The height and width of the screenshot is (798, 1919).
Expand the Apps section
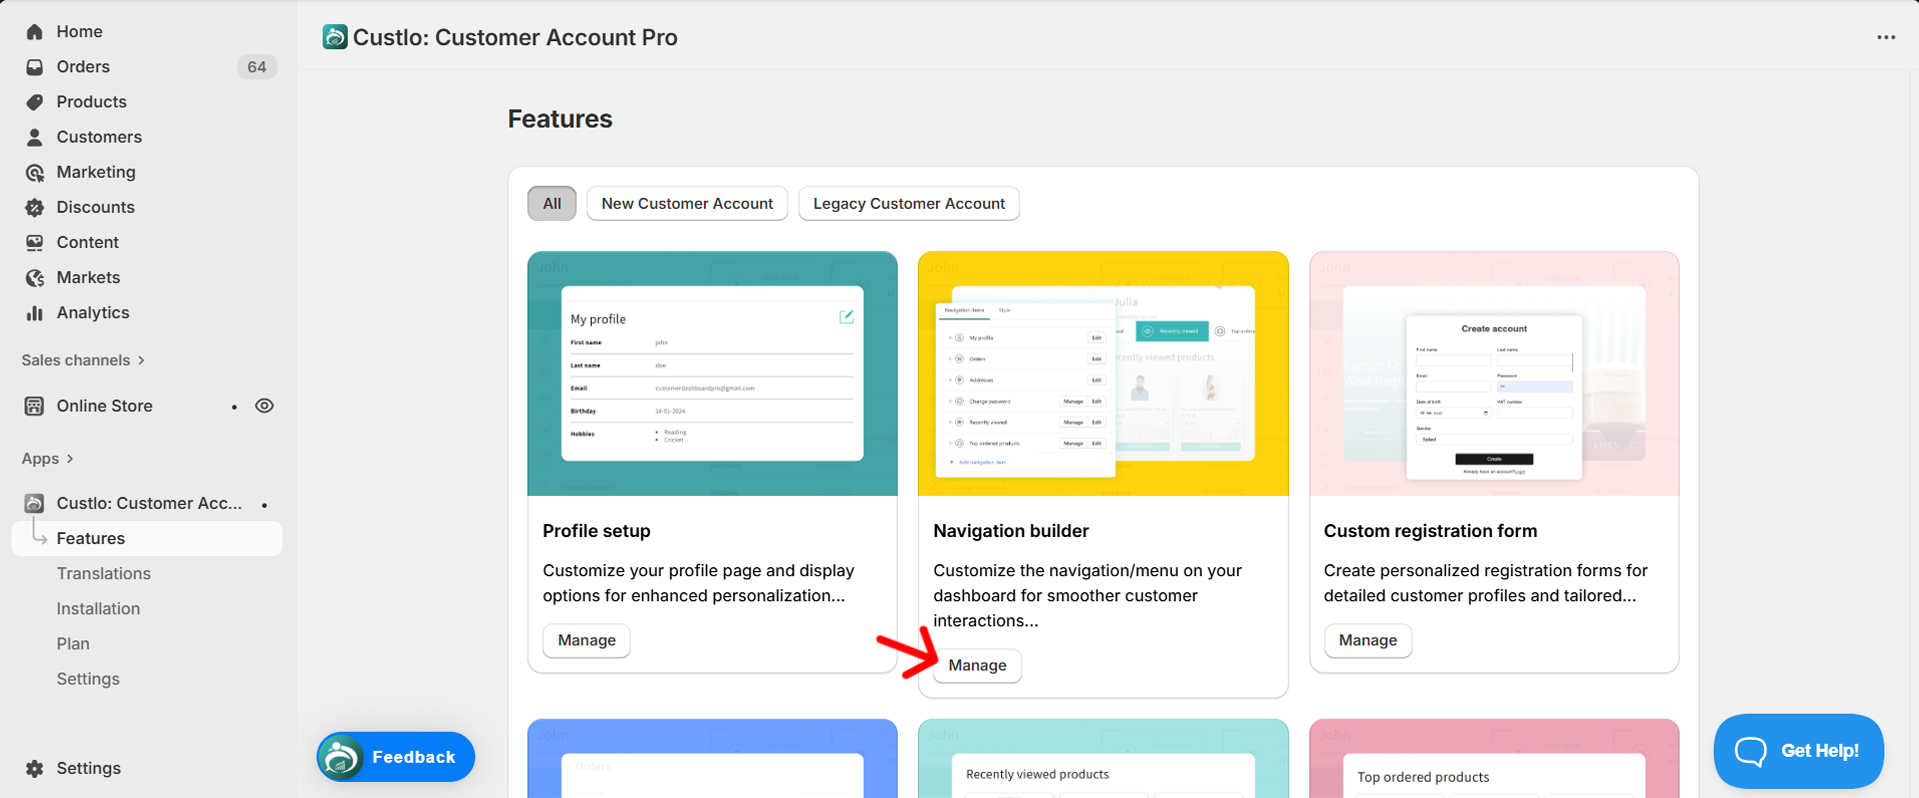tap(48, 458)
